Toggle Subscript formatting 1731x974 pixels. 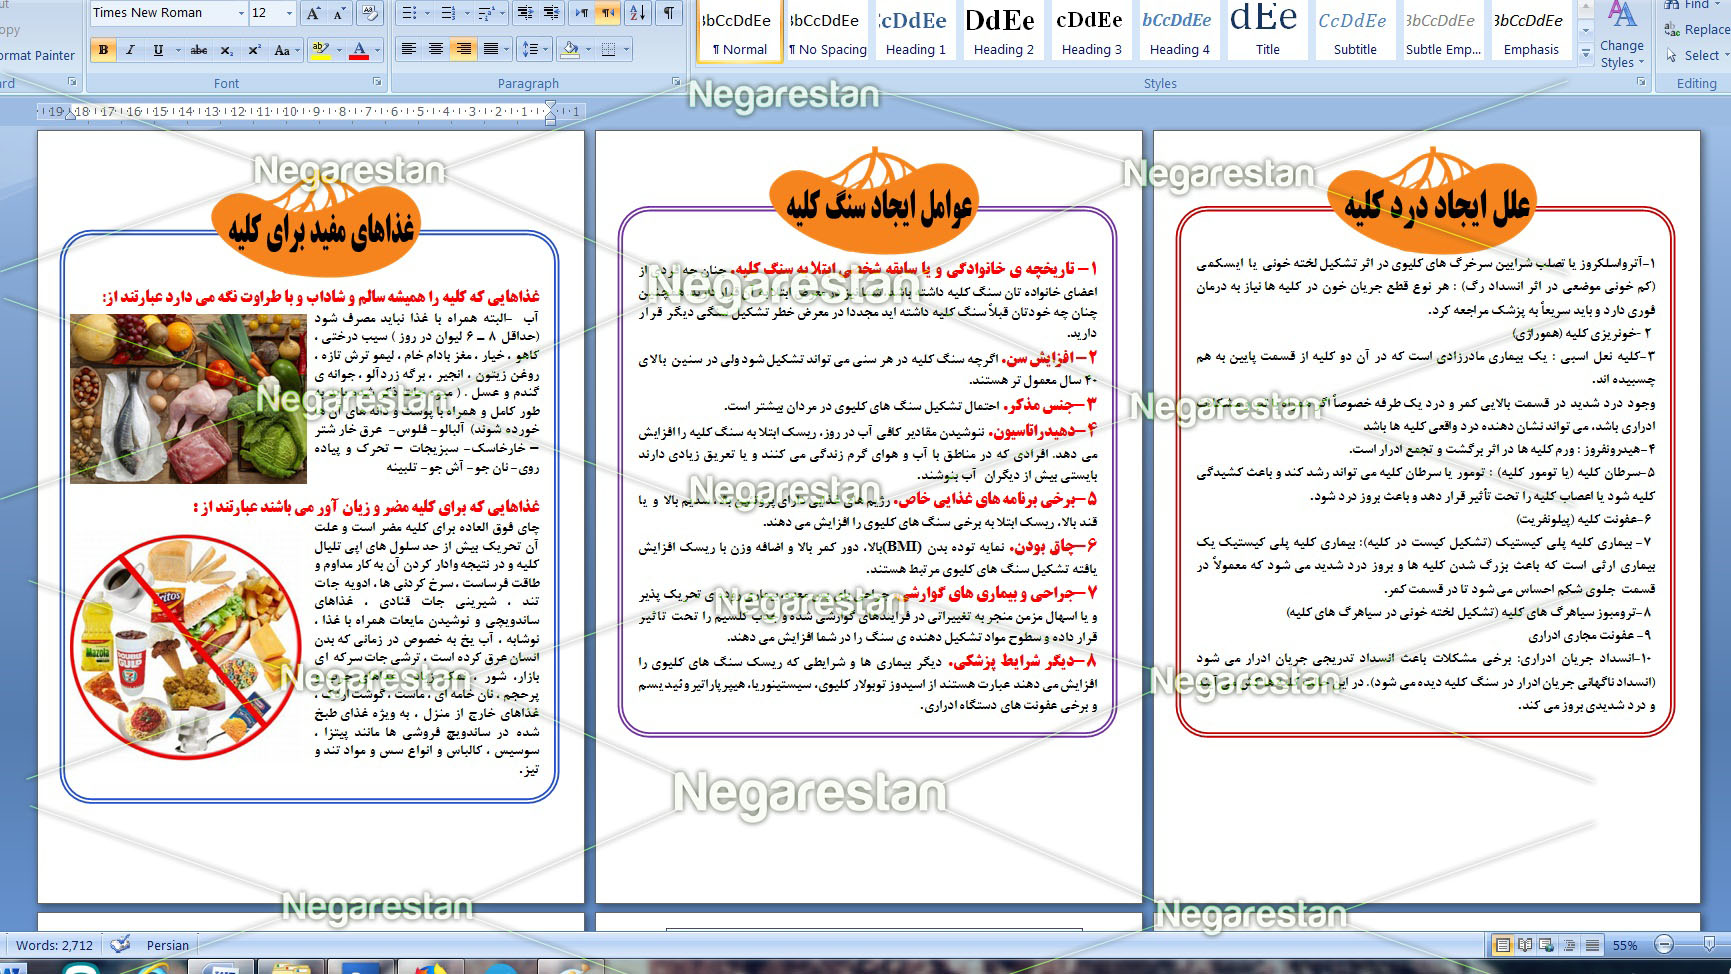(x=227, y=50)
